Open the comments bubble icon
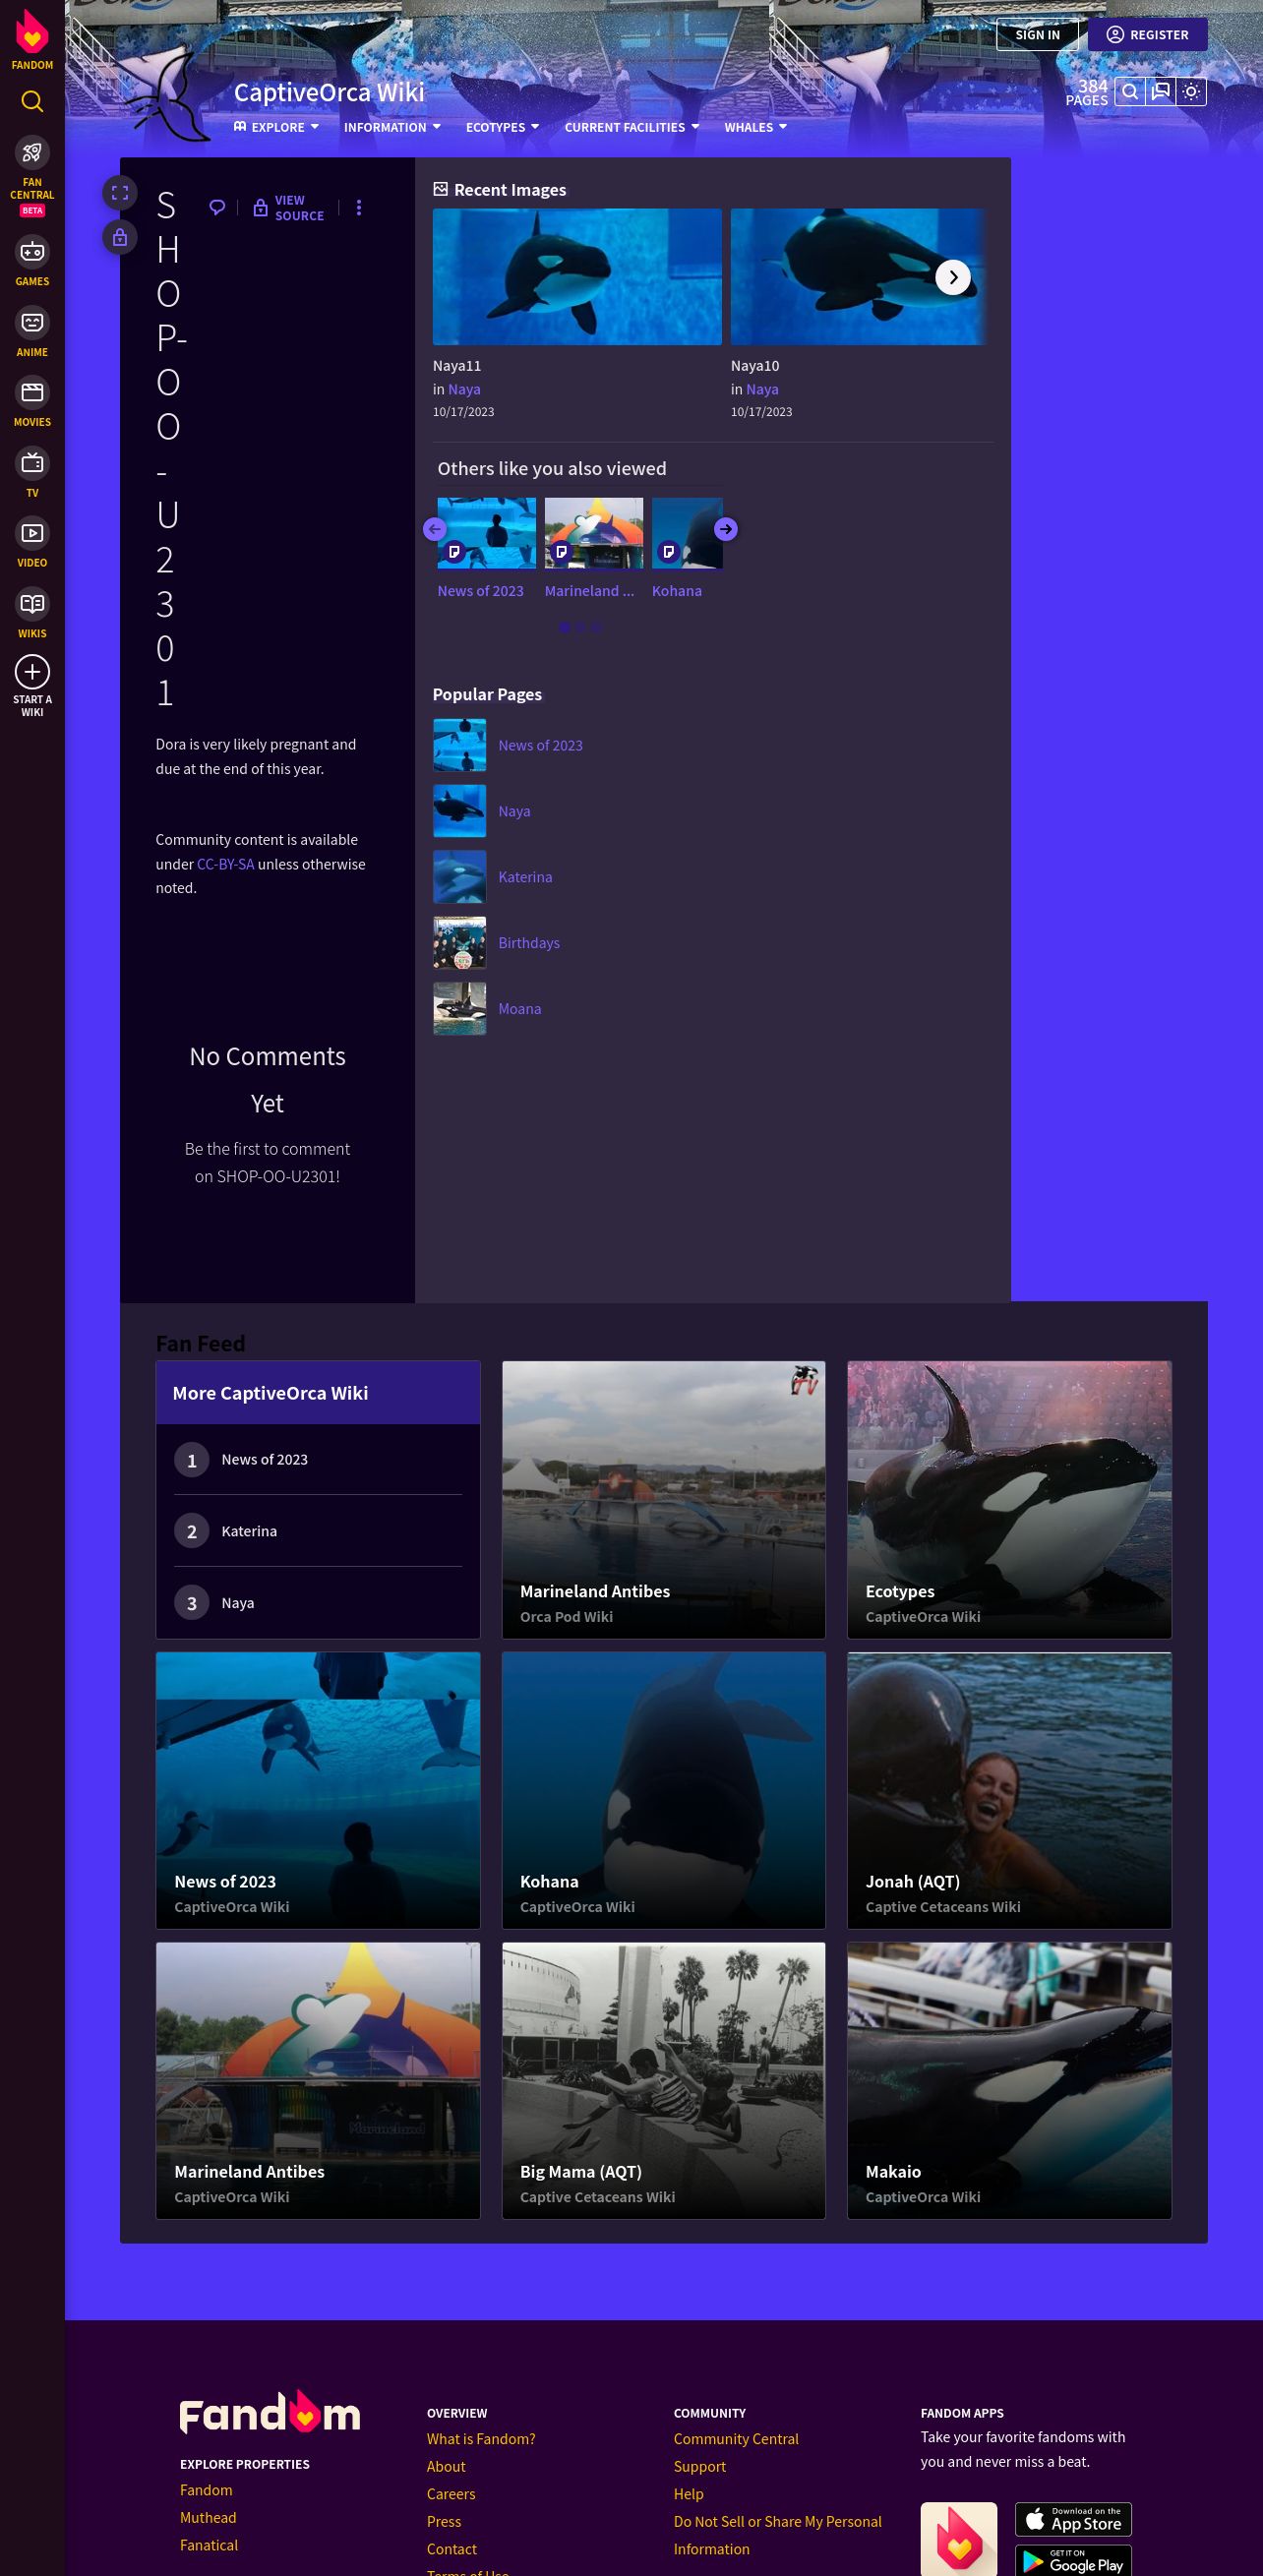Viewport: 1263px width, 2576px height. pyautogui.click(x=216, y=207)
